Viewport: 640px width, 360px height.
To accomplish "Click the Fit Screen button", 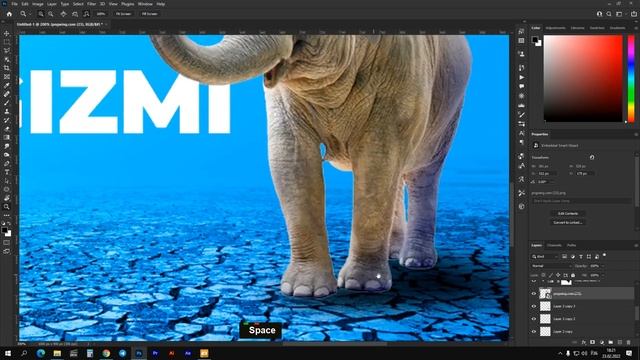I will tap(123, 14).
